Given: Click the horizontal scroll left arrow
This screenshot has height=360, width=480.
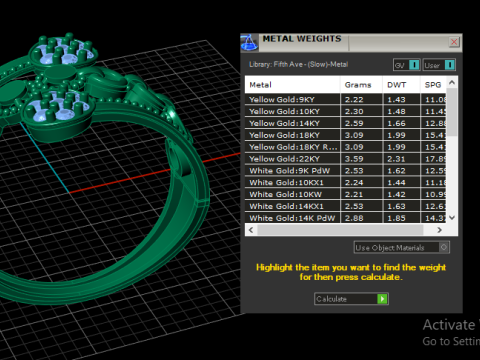Looking at the screenshot, I should coord(251,230).
